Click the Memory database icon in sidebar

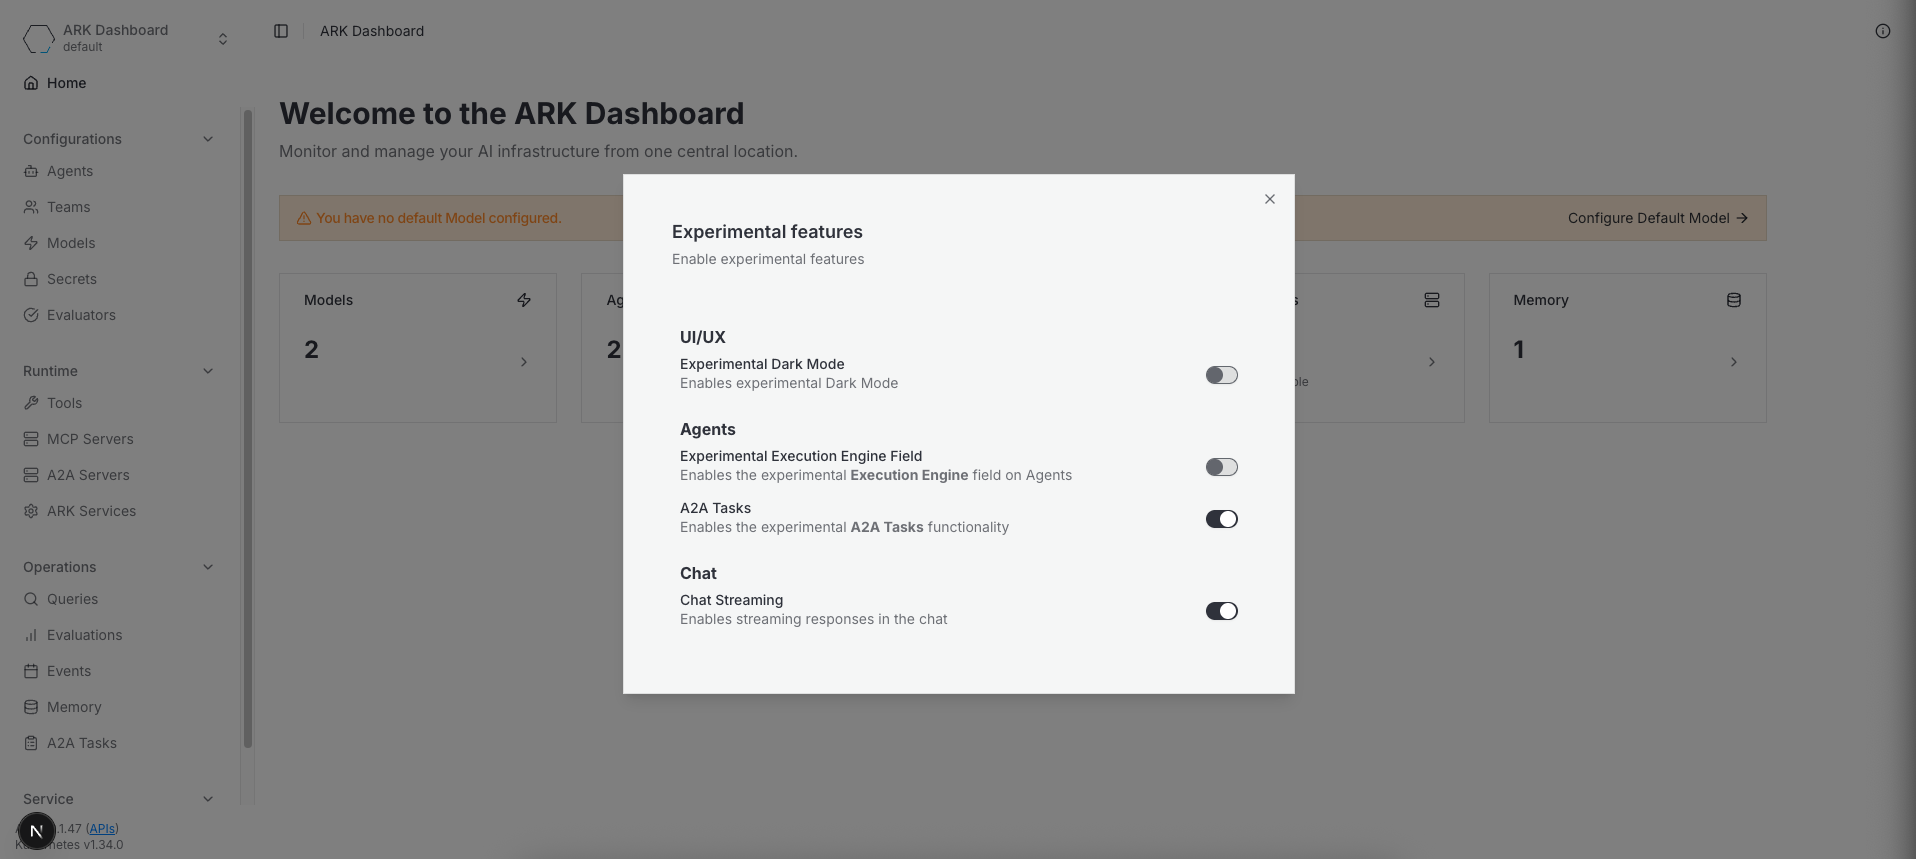coord(31,707)
